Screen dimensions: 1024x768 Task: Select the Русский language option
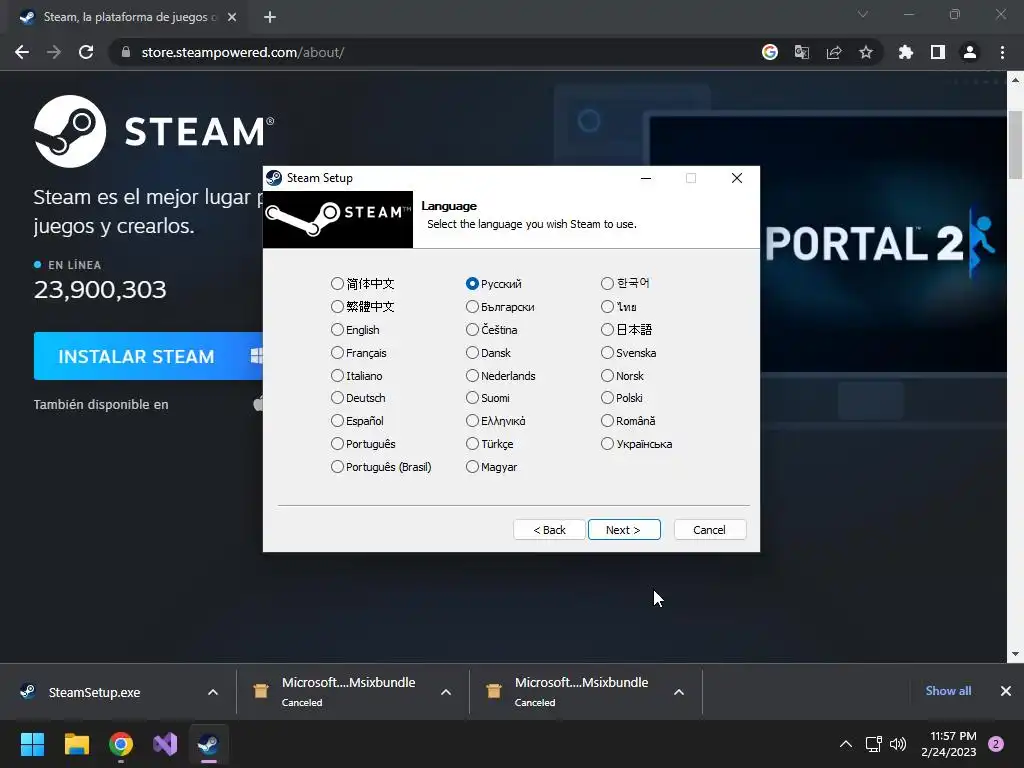click(x=494, y=283)
